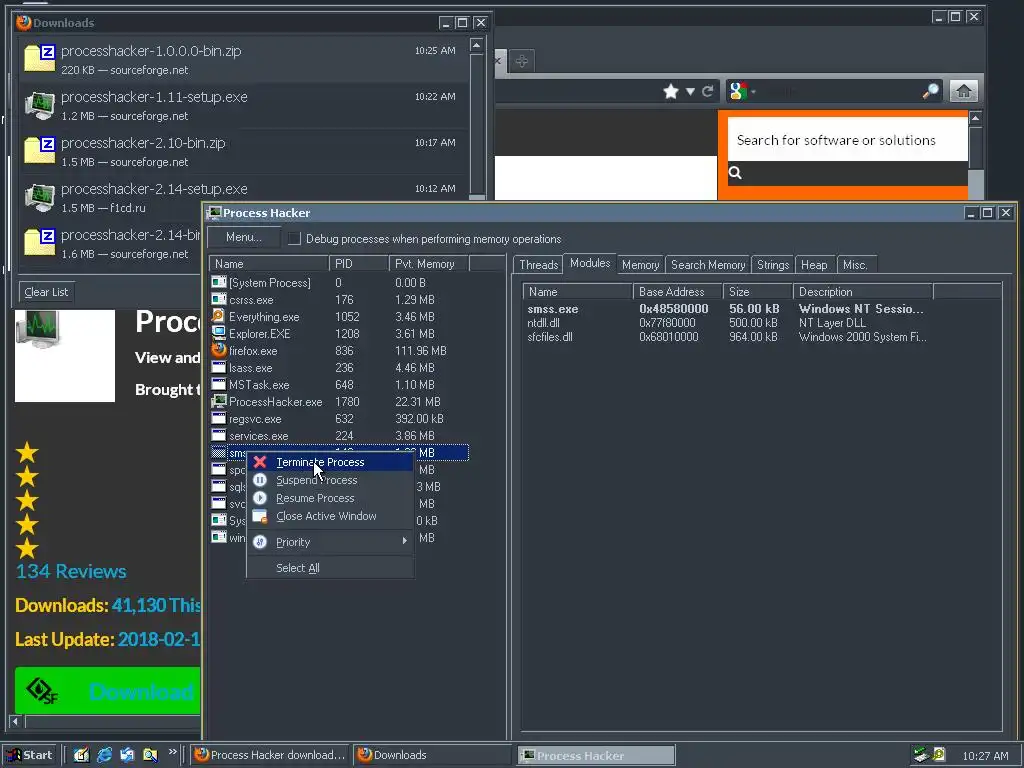Switch to Downloads taskbar button
Screen dimensions: 1024x768
coord(431,755)
